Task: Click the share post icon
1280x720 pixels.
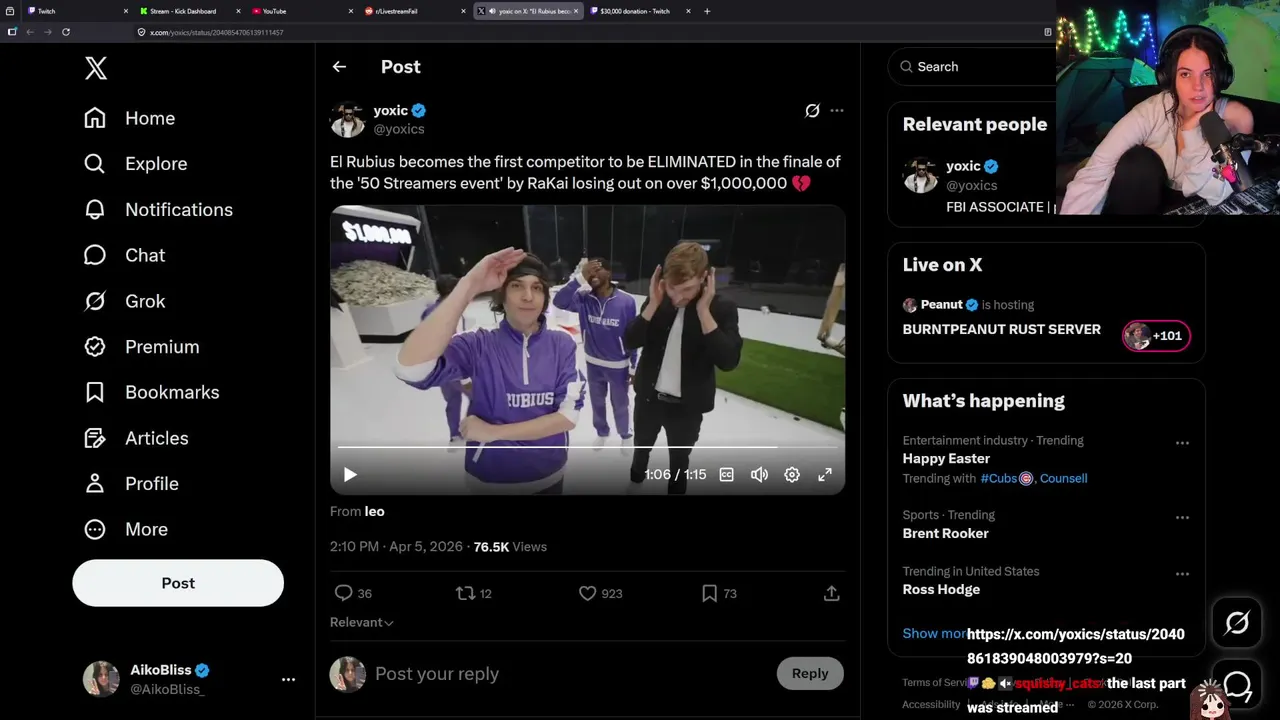Action: pos(831,593)
